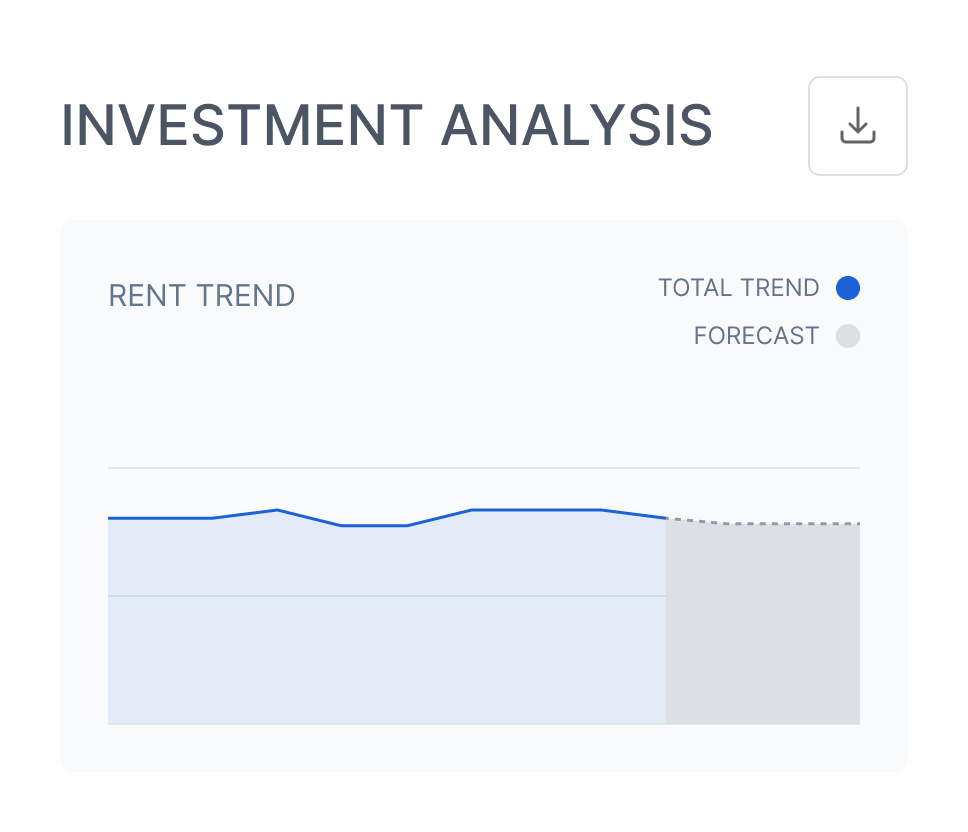
Task: Click the middle horizontal gridline in the blue area
Action: pos(385,596)
